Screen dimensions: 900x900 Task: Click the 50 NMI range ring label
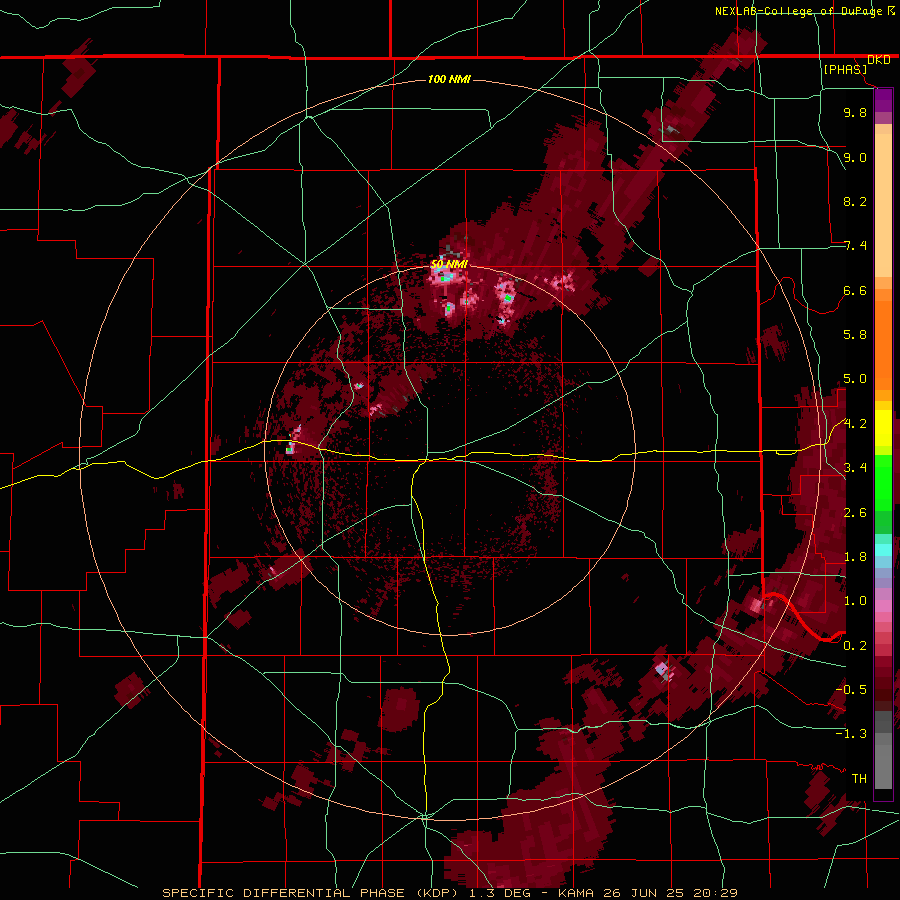tap(449, 264)
